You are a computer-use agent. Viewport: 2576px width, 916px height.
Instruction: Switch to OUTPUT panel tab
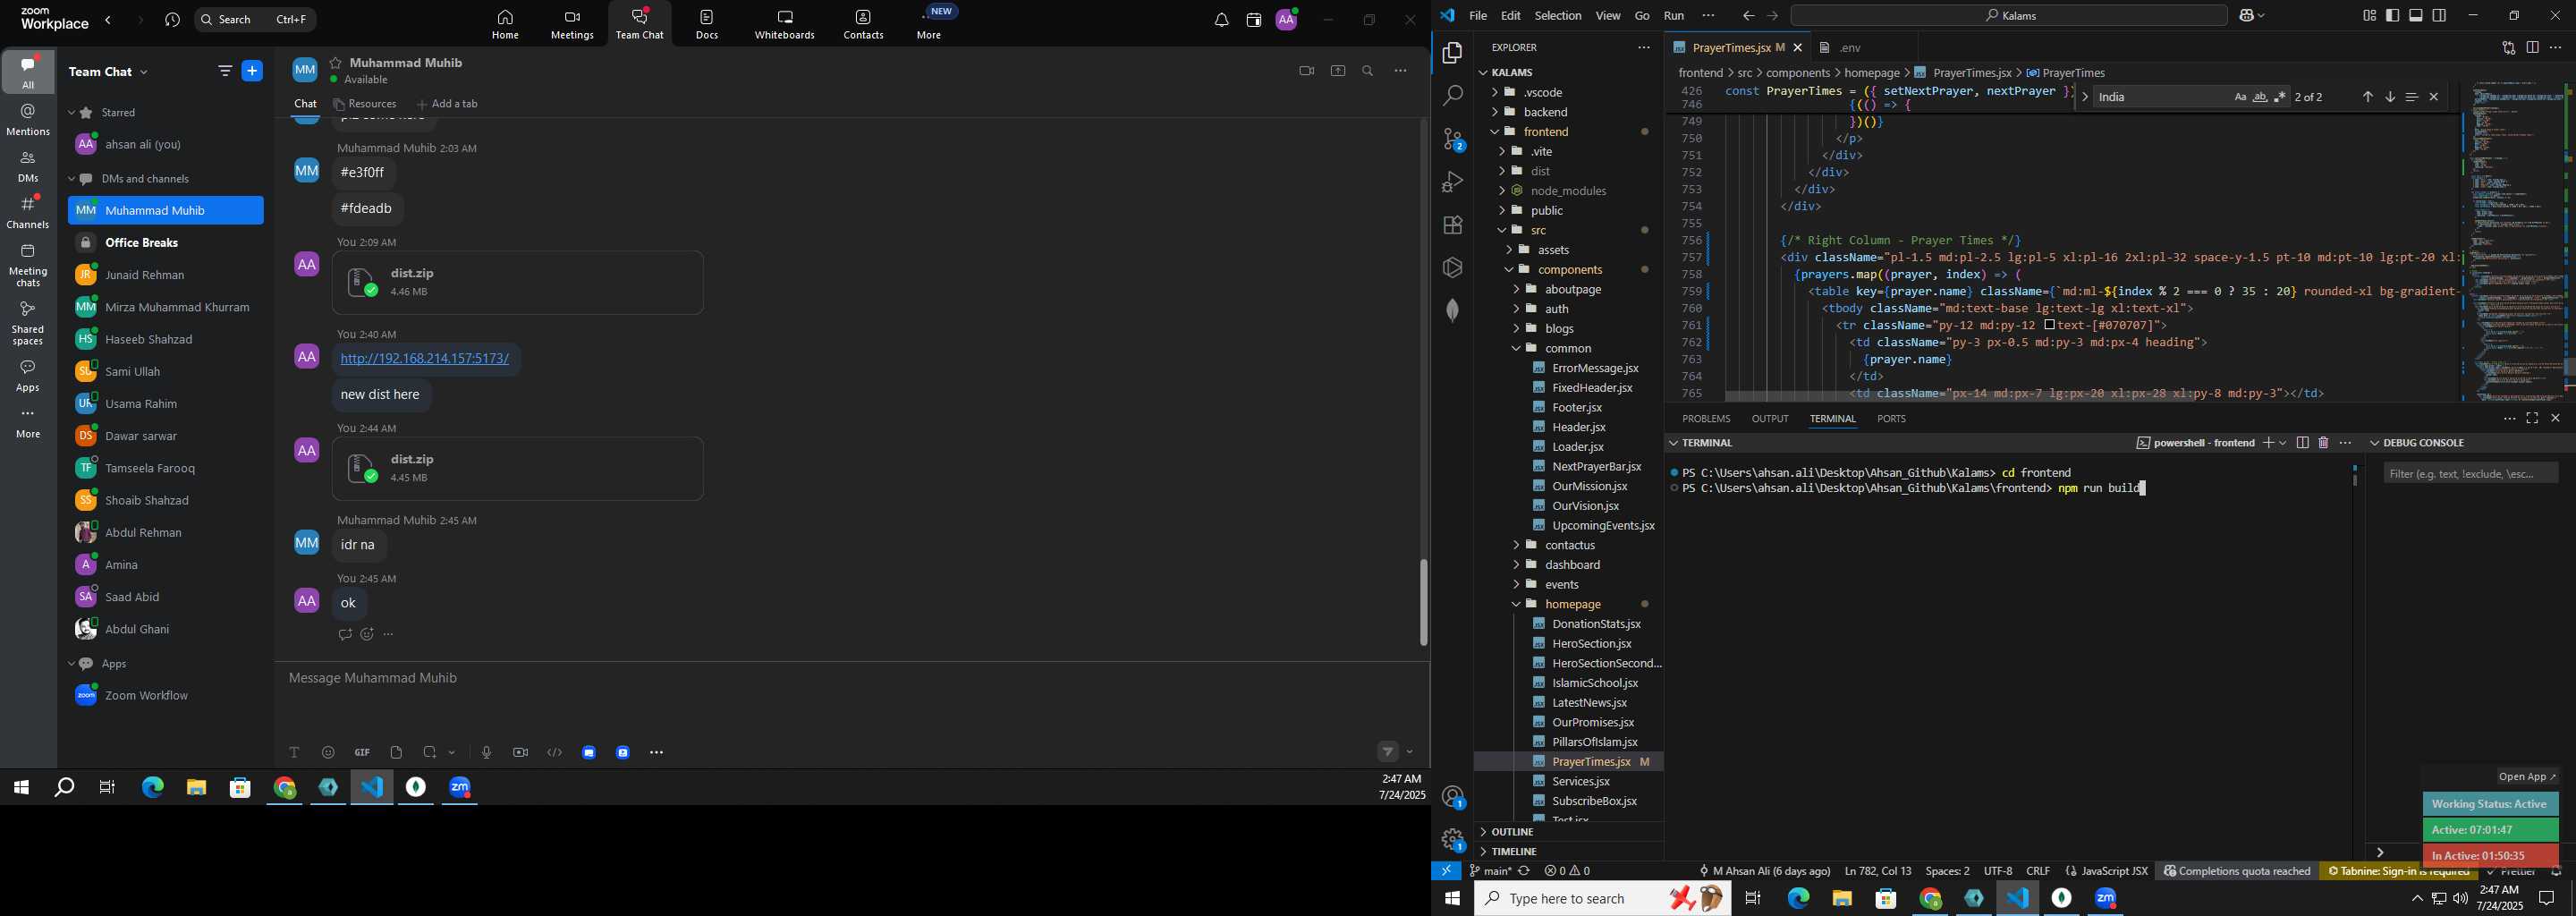point(1770,419)
